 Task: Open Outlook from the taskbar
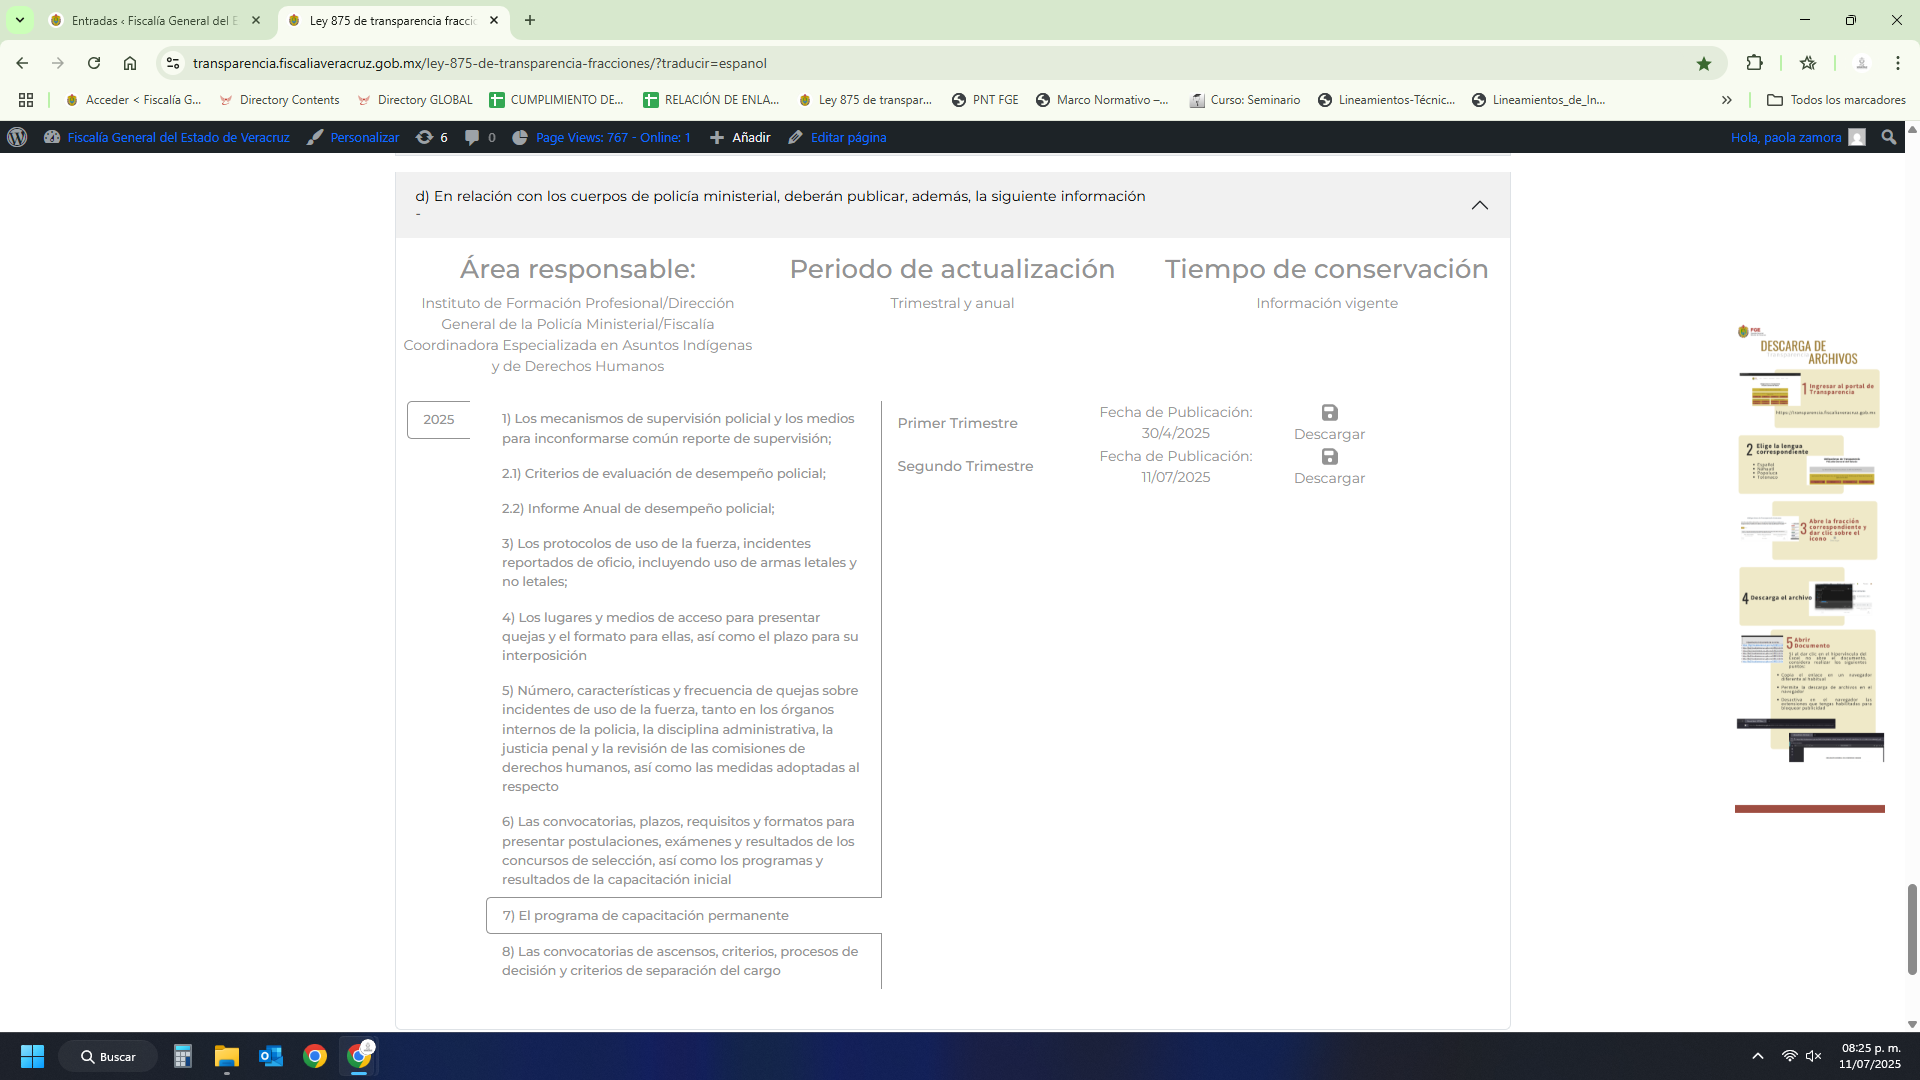pyautogui.click(x=270, y=1056)
